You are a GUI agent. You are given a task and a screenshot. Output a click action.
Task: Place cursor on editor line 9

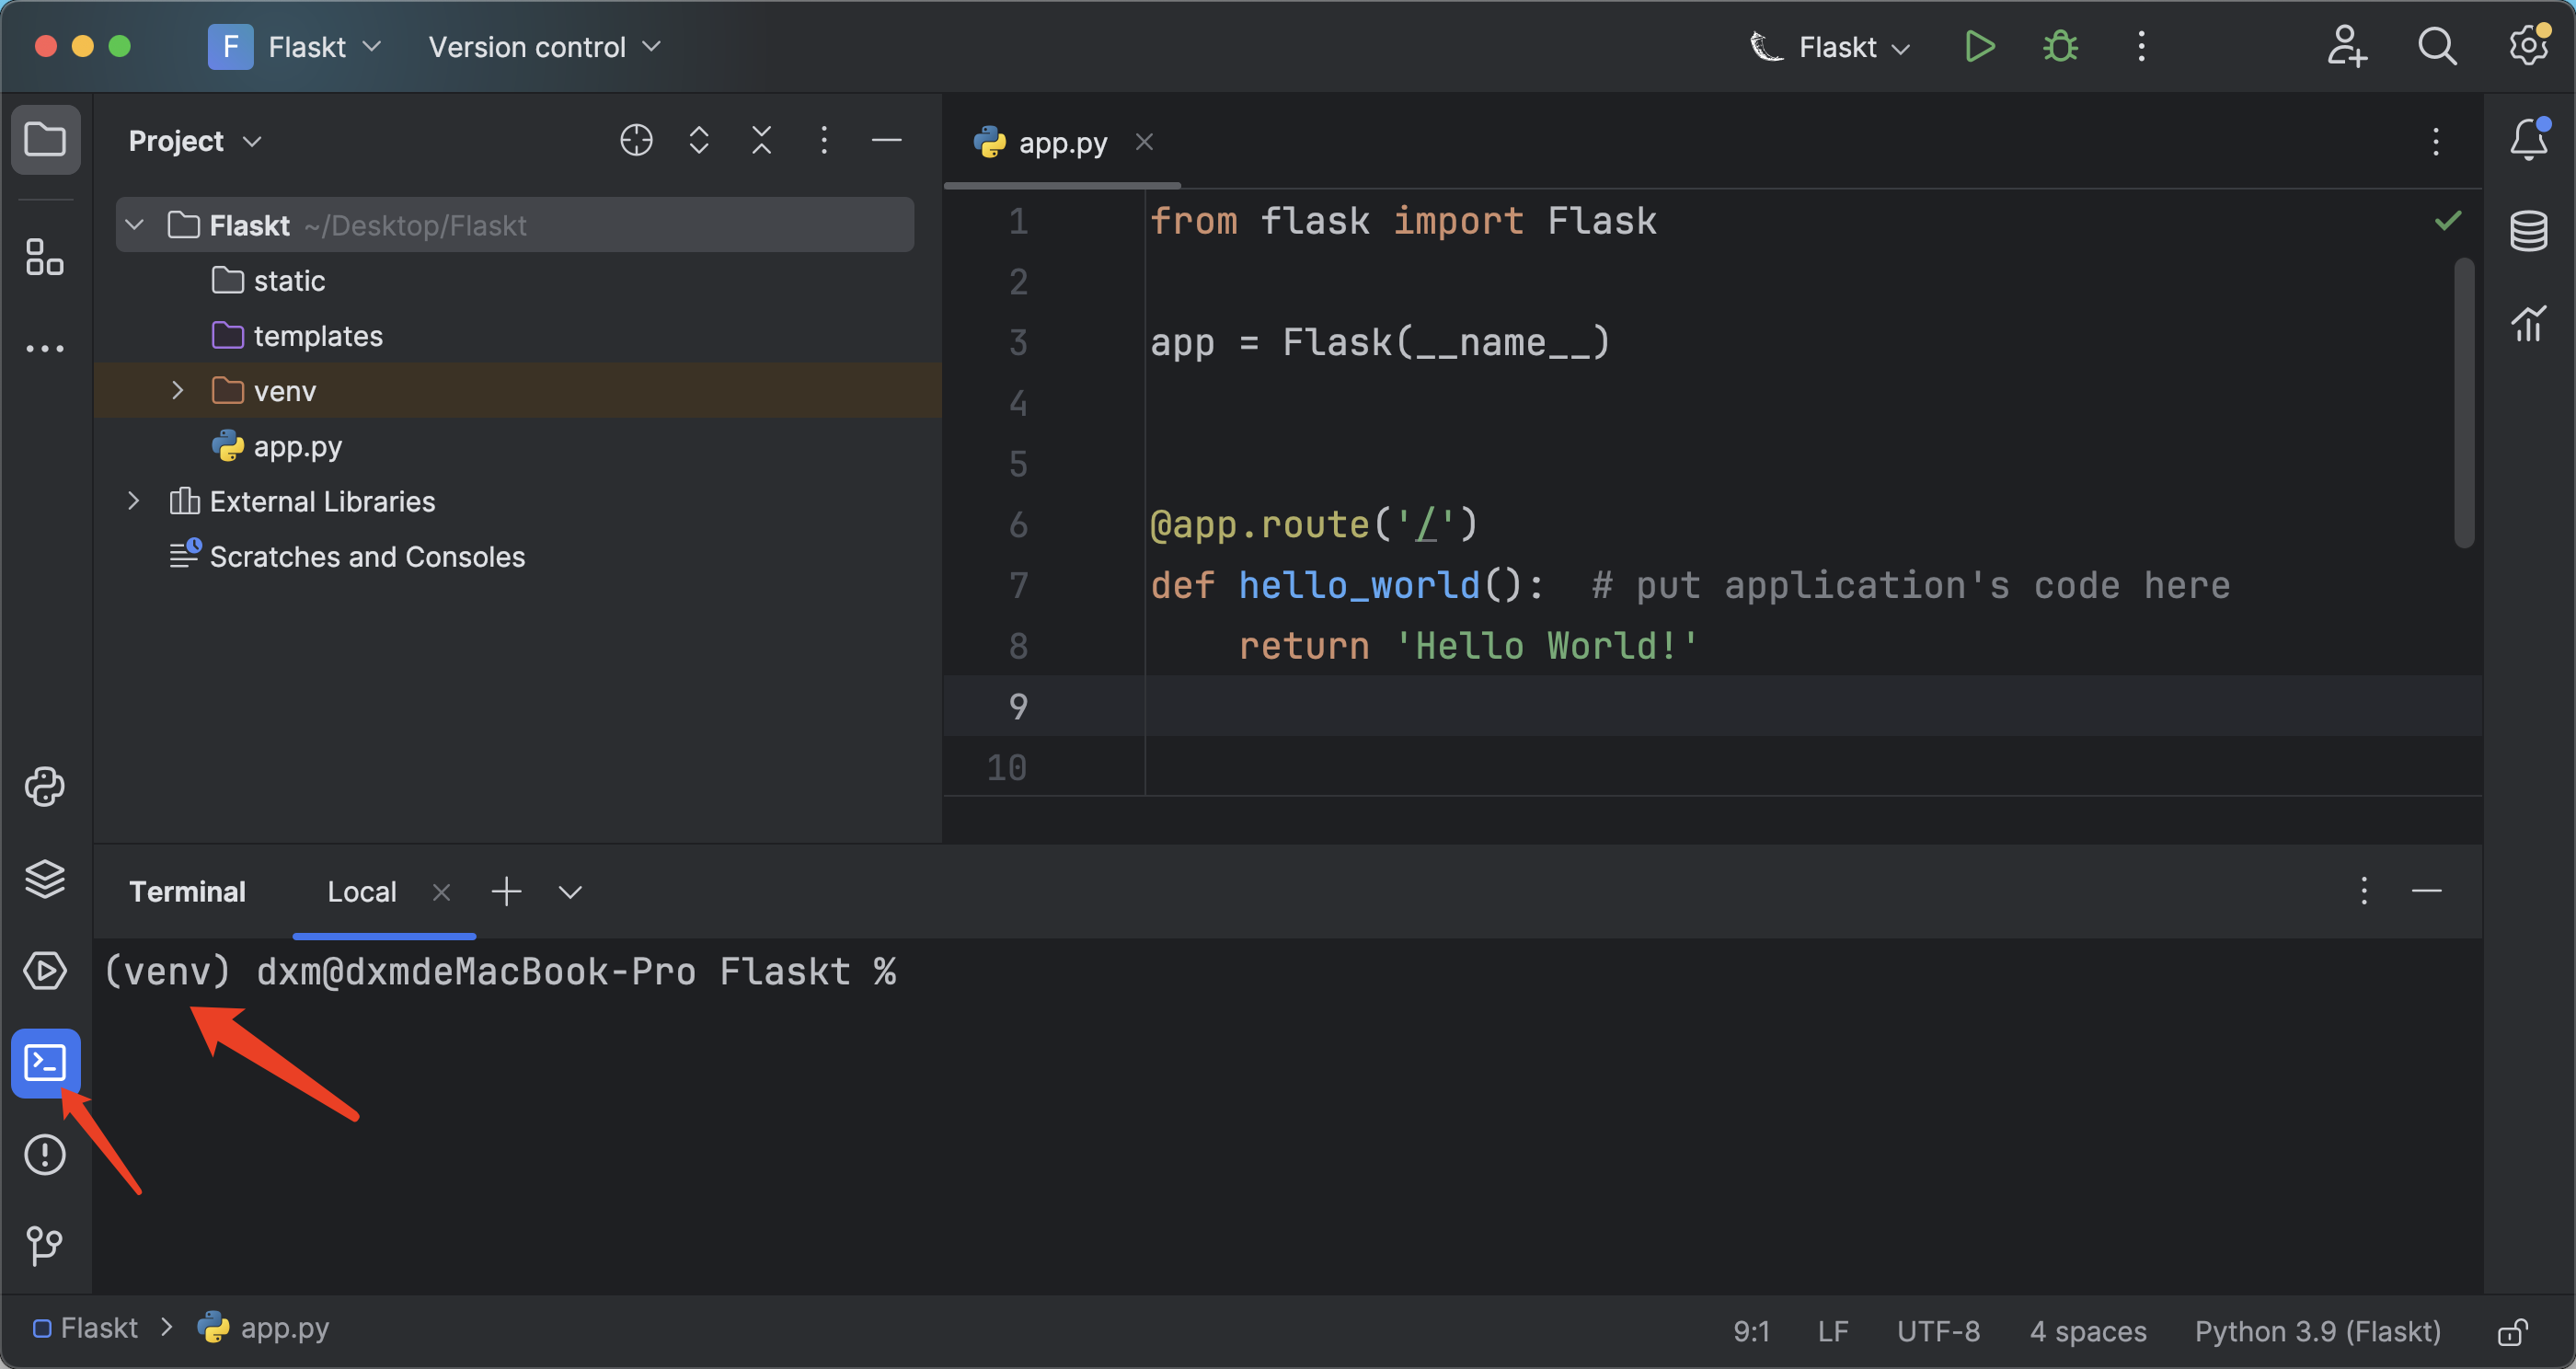[1812, 706]
